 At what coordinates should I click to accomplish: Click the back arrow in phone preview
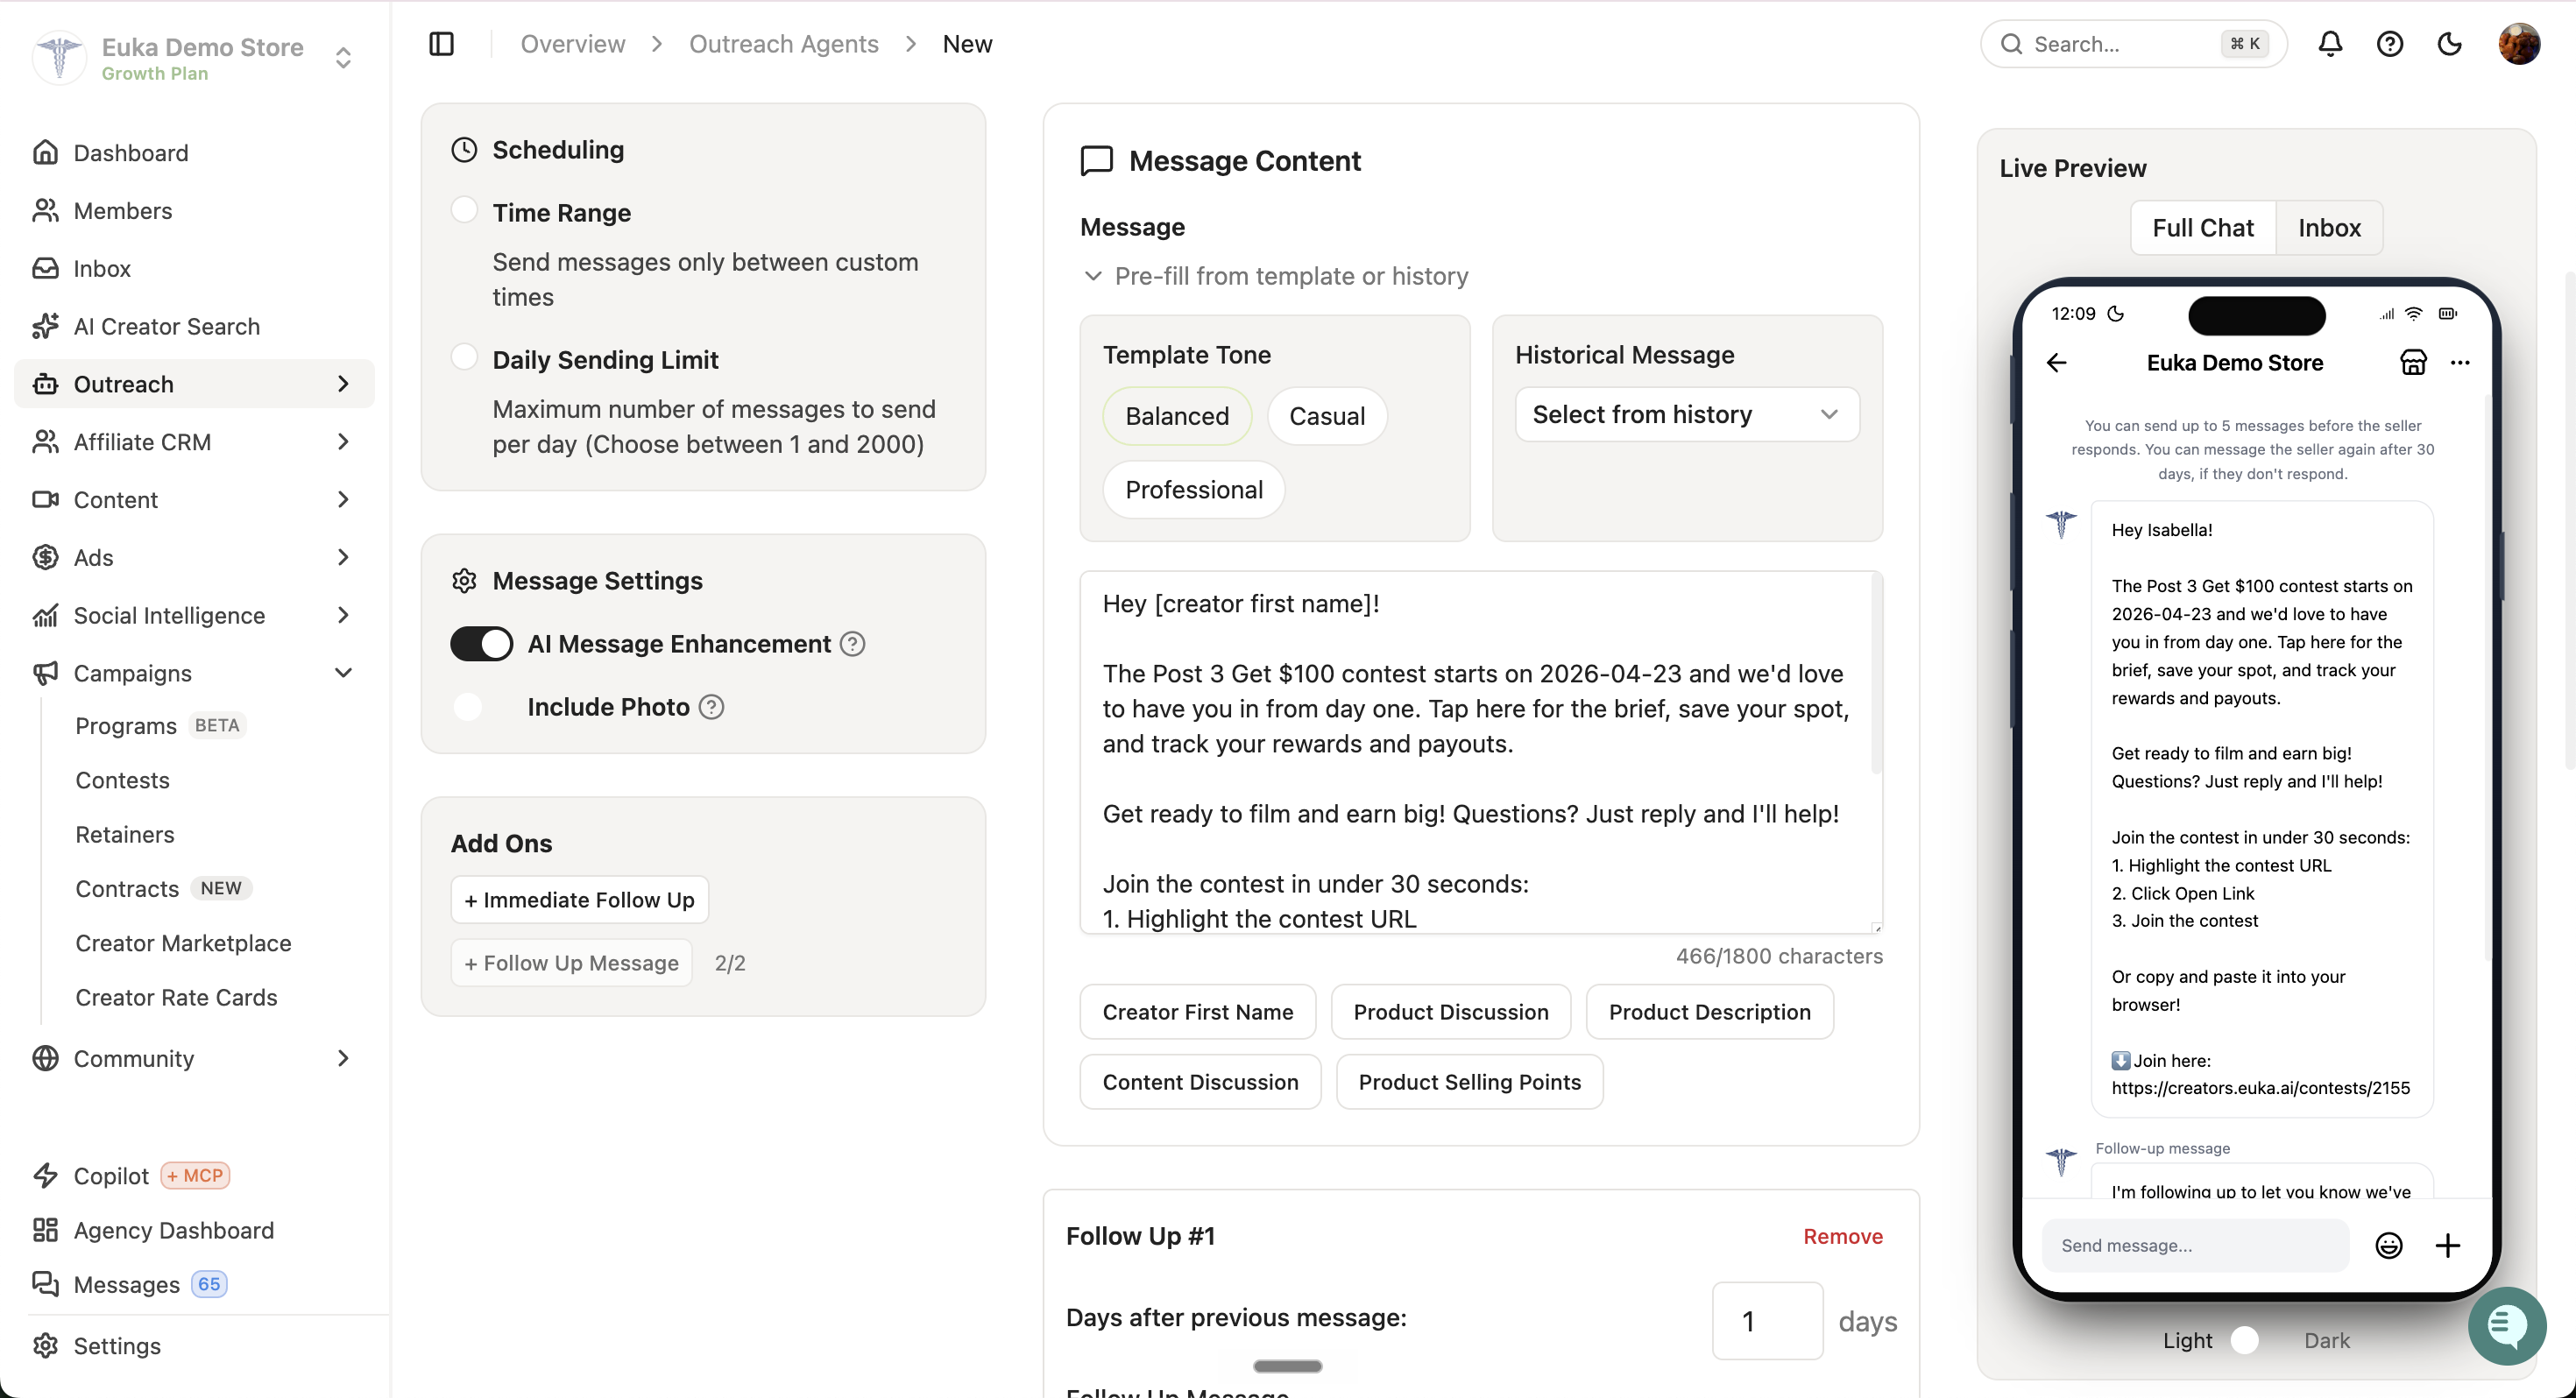[2056, 363]
